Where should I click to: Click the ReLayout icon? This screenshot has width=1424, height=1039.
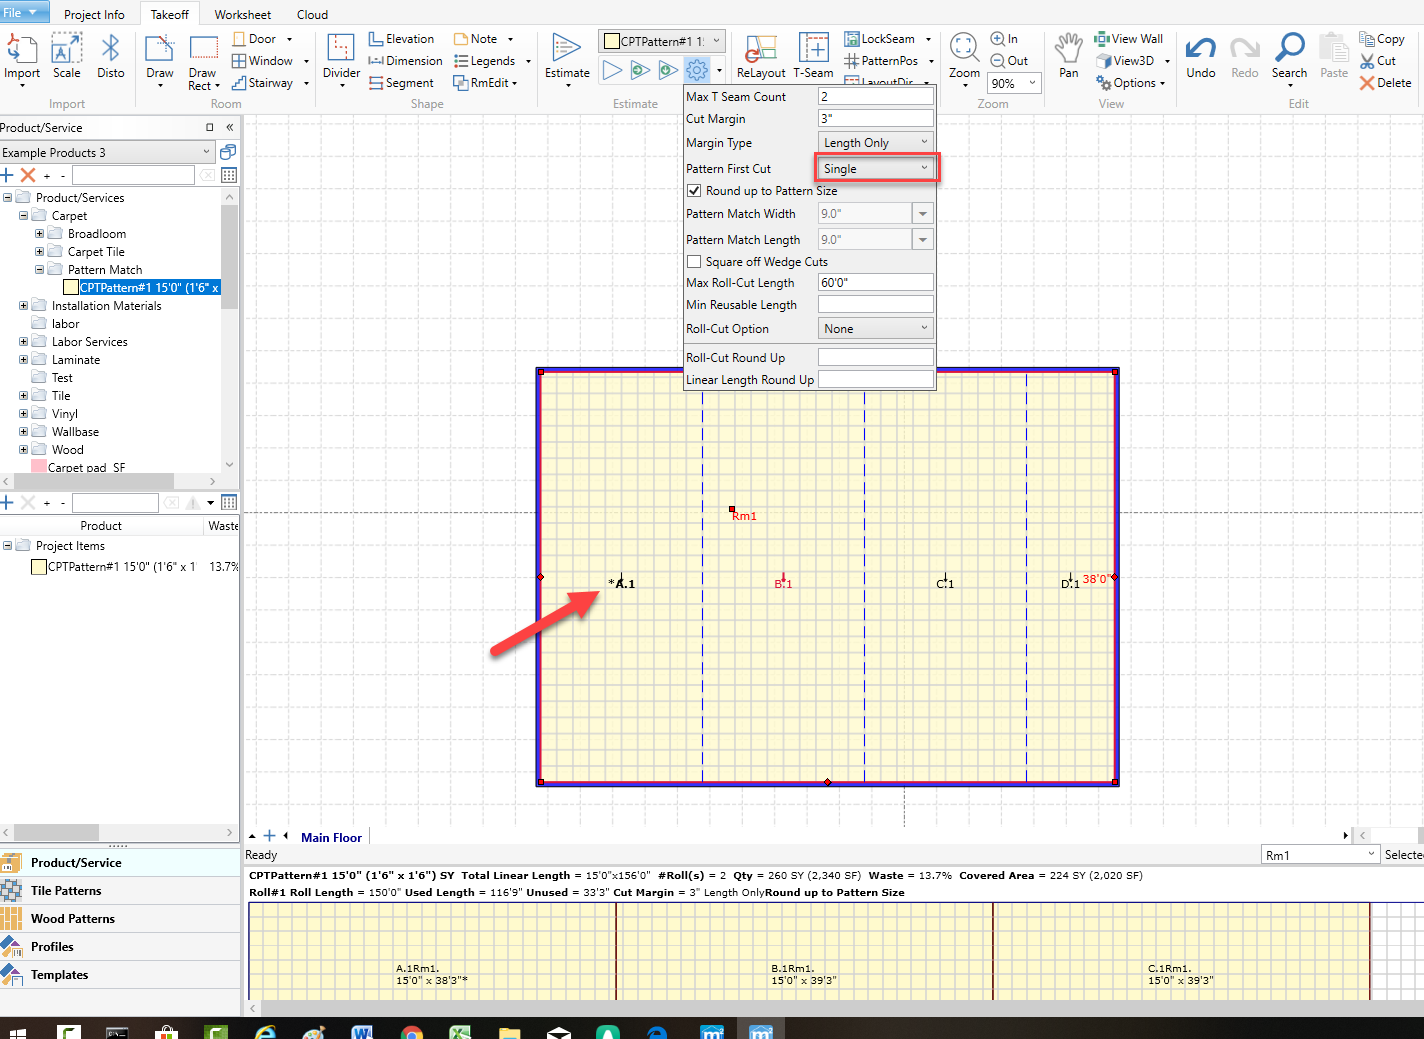pos(761,50)
